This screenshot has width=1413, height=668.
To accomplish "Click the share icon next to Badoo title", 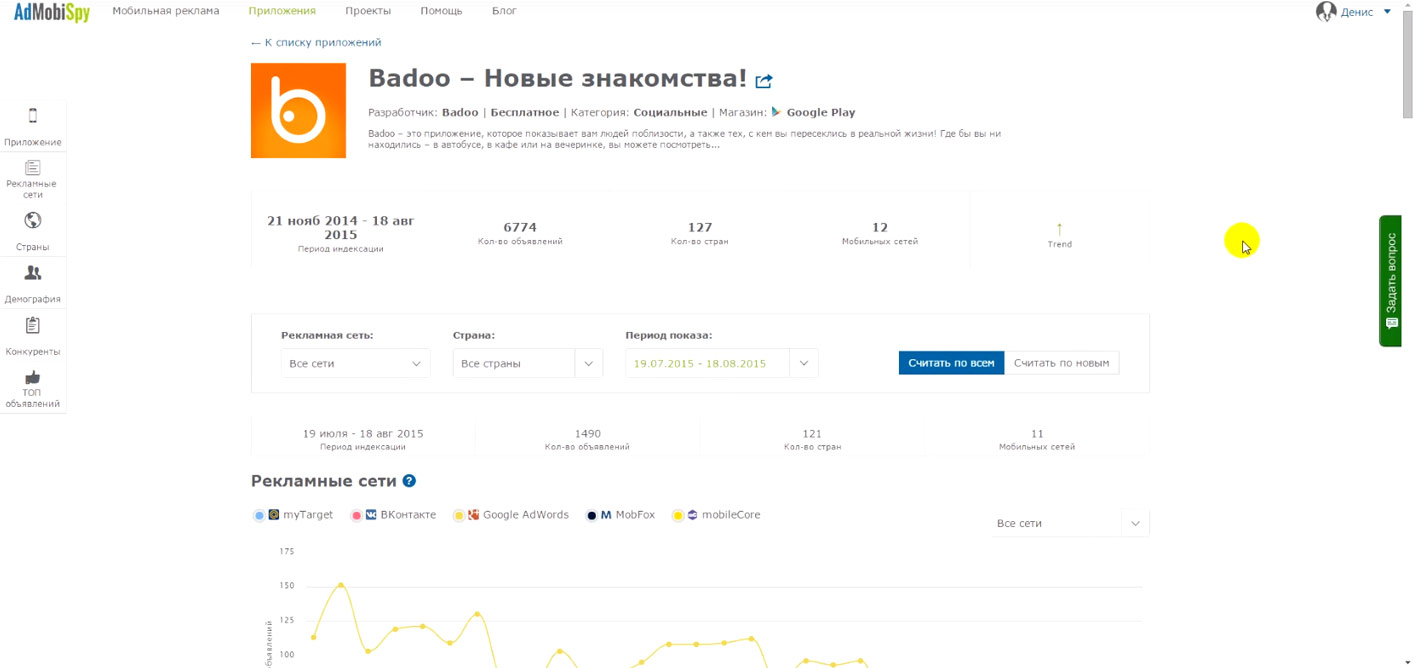I will [764, 81].
